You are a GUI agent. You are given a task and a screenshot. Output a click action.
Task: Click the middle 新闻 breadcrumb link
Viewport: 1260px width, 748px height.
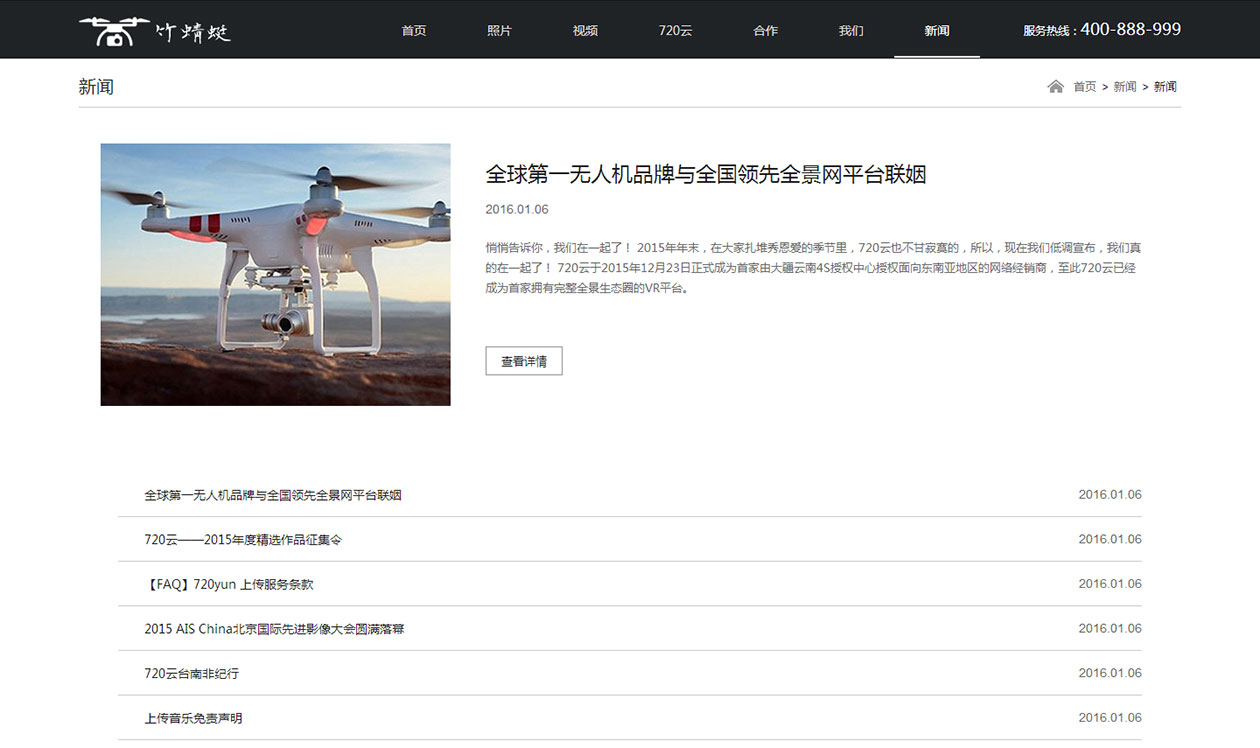coord(1125,87)
